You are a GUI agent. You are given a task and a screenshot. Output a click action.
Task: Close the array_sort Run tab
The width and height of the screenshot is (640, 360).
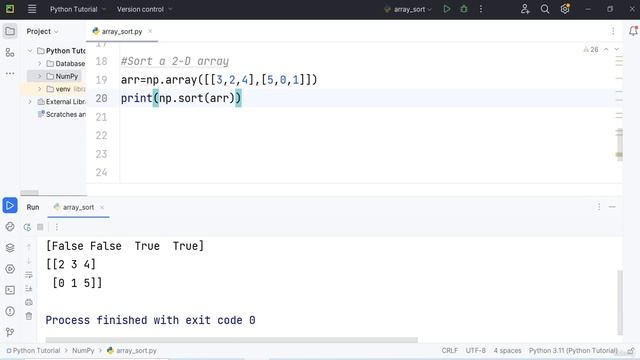point(102,207)
